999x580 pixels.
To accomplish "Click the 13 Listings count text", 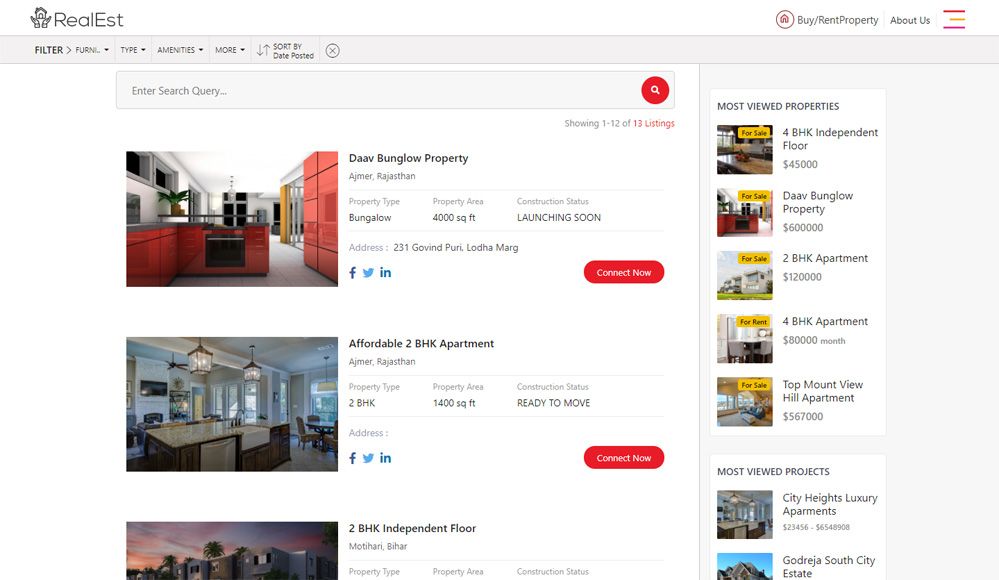I will 654,124.
